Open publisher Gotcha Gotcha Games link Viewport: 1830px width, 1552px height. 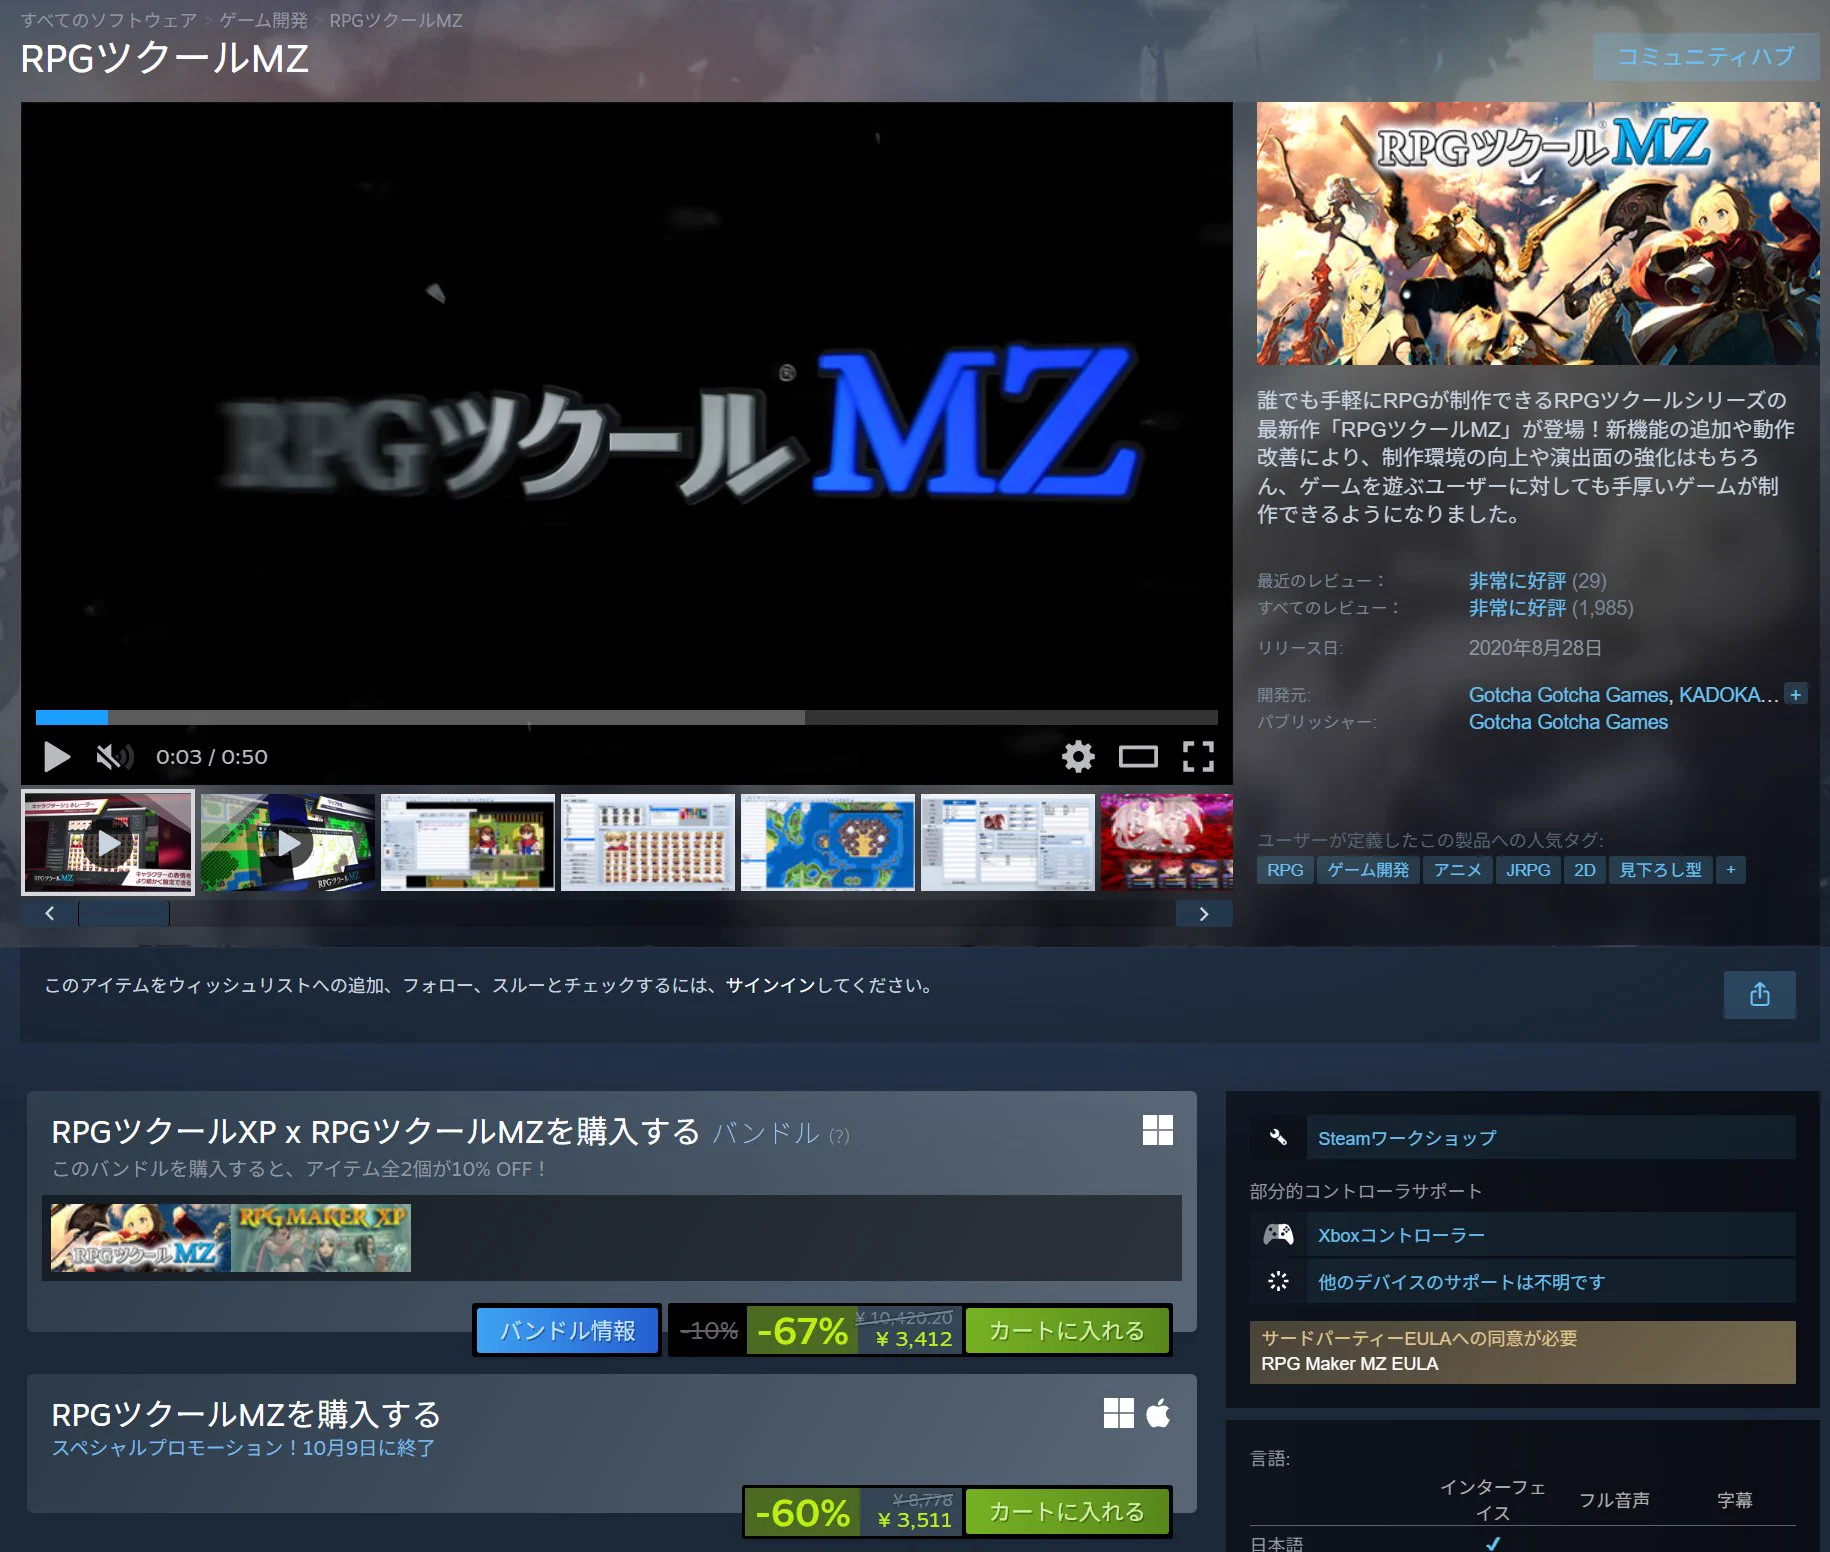click(x=1568, y=722)
